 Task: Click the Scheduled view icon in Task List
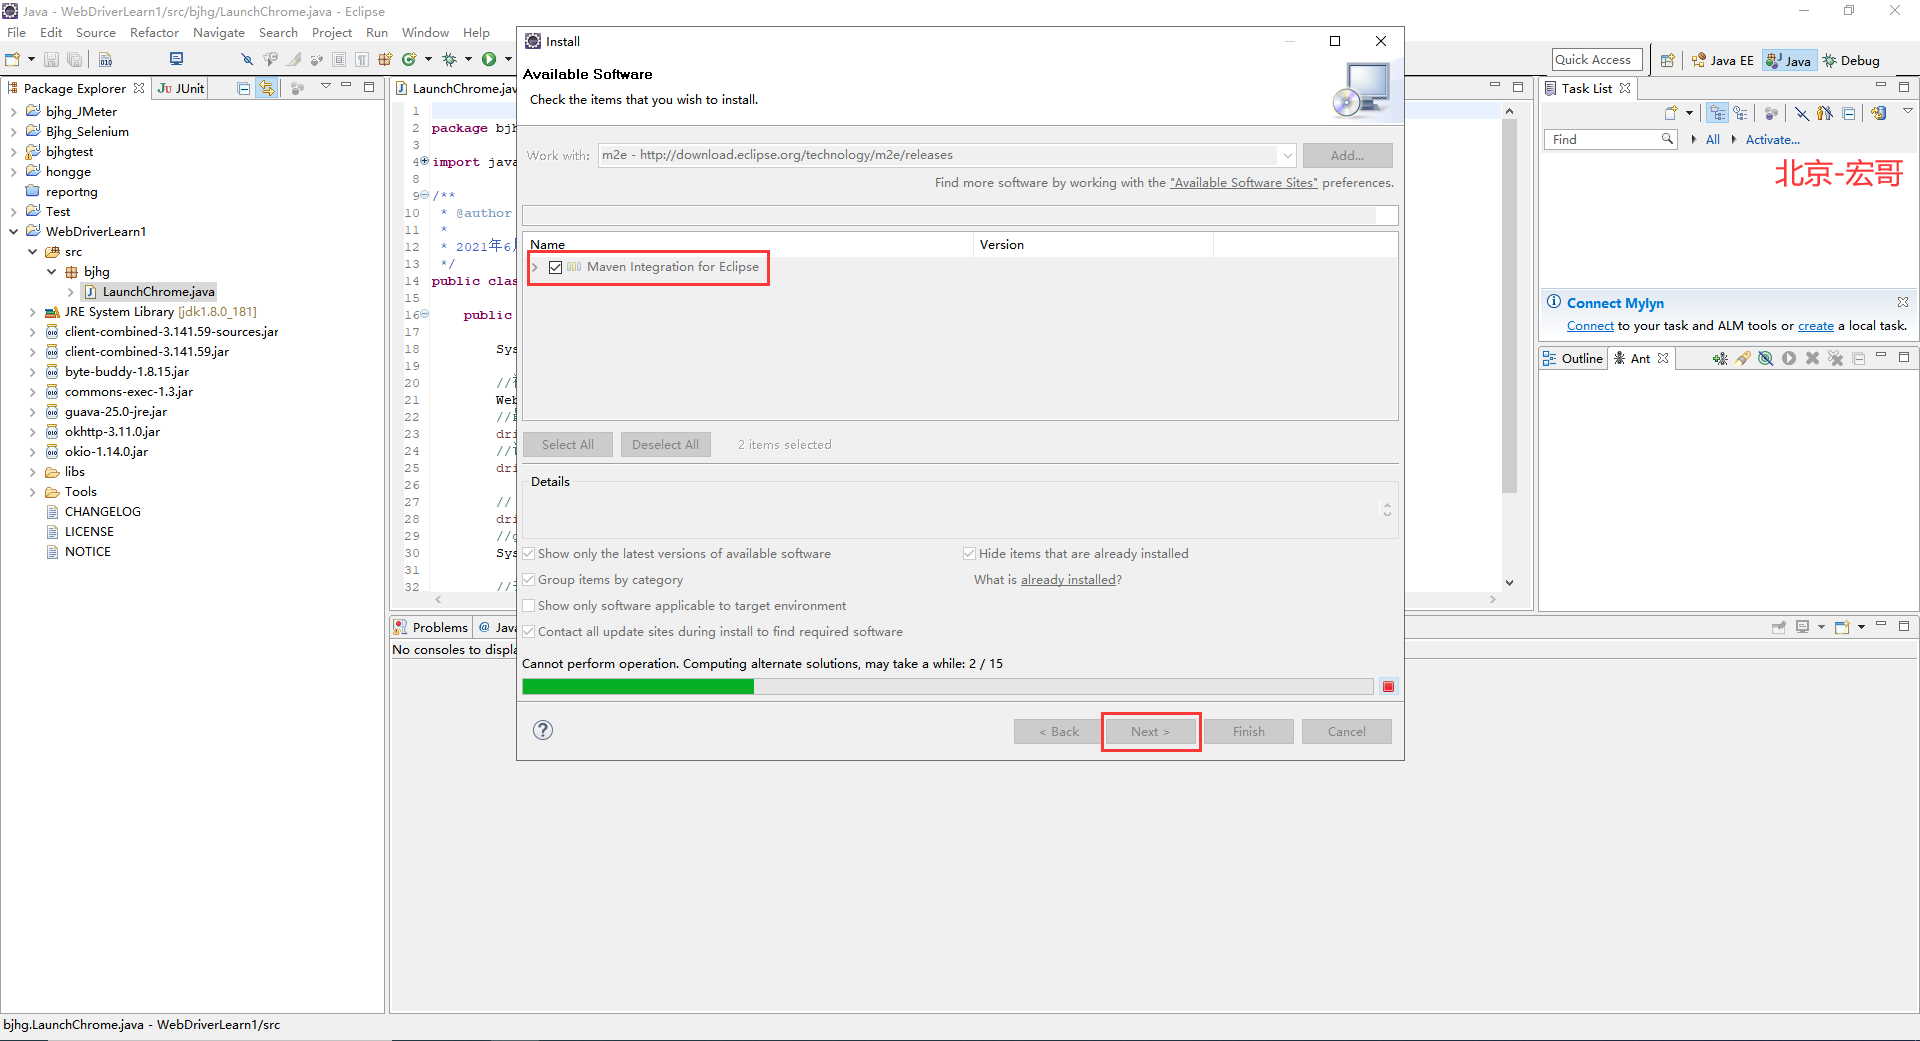1741,113
